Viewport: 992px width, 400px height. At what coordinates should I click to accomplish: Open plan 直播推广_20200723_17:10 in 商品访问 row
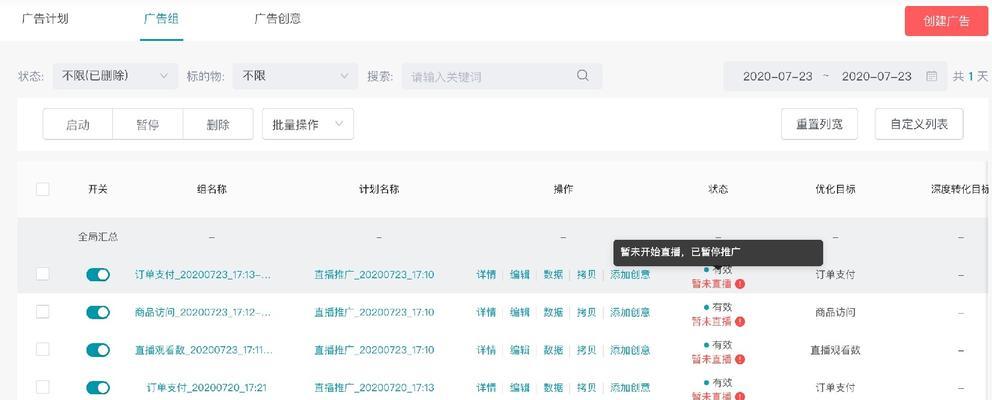[x=375, y=312]
